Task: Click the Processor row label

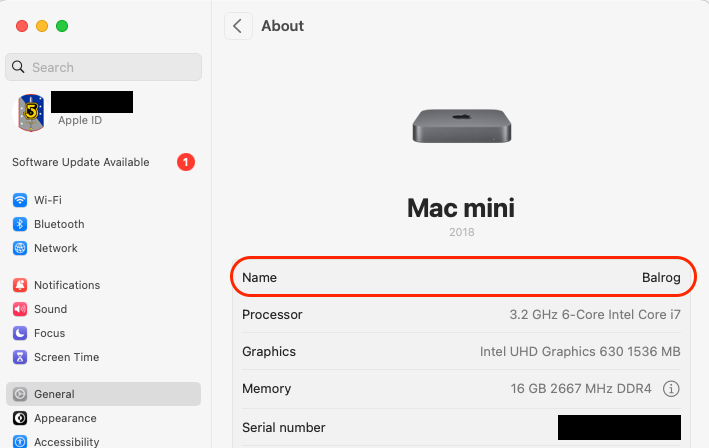Action: [272, 314]
